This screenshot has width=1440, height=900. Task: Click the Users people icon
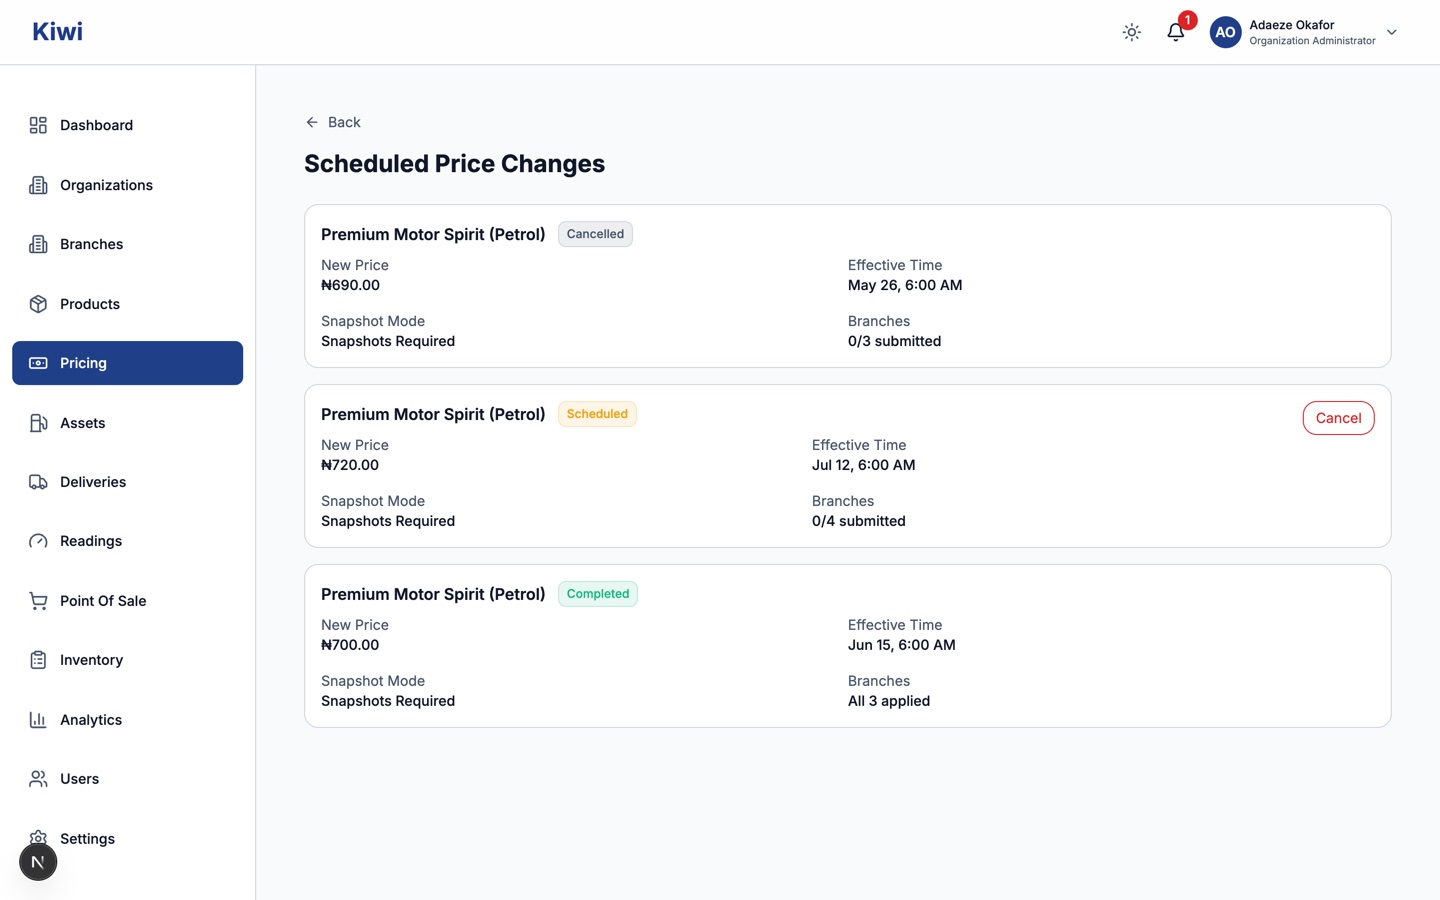38,779
